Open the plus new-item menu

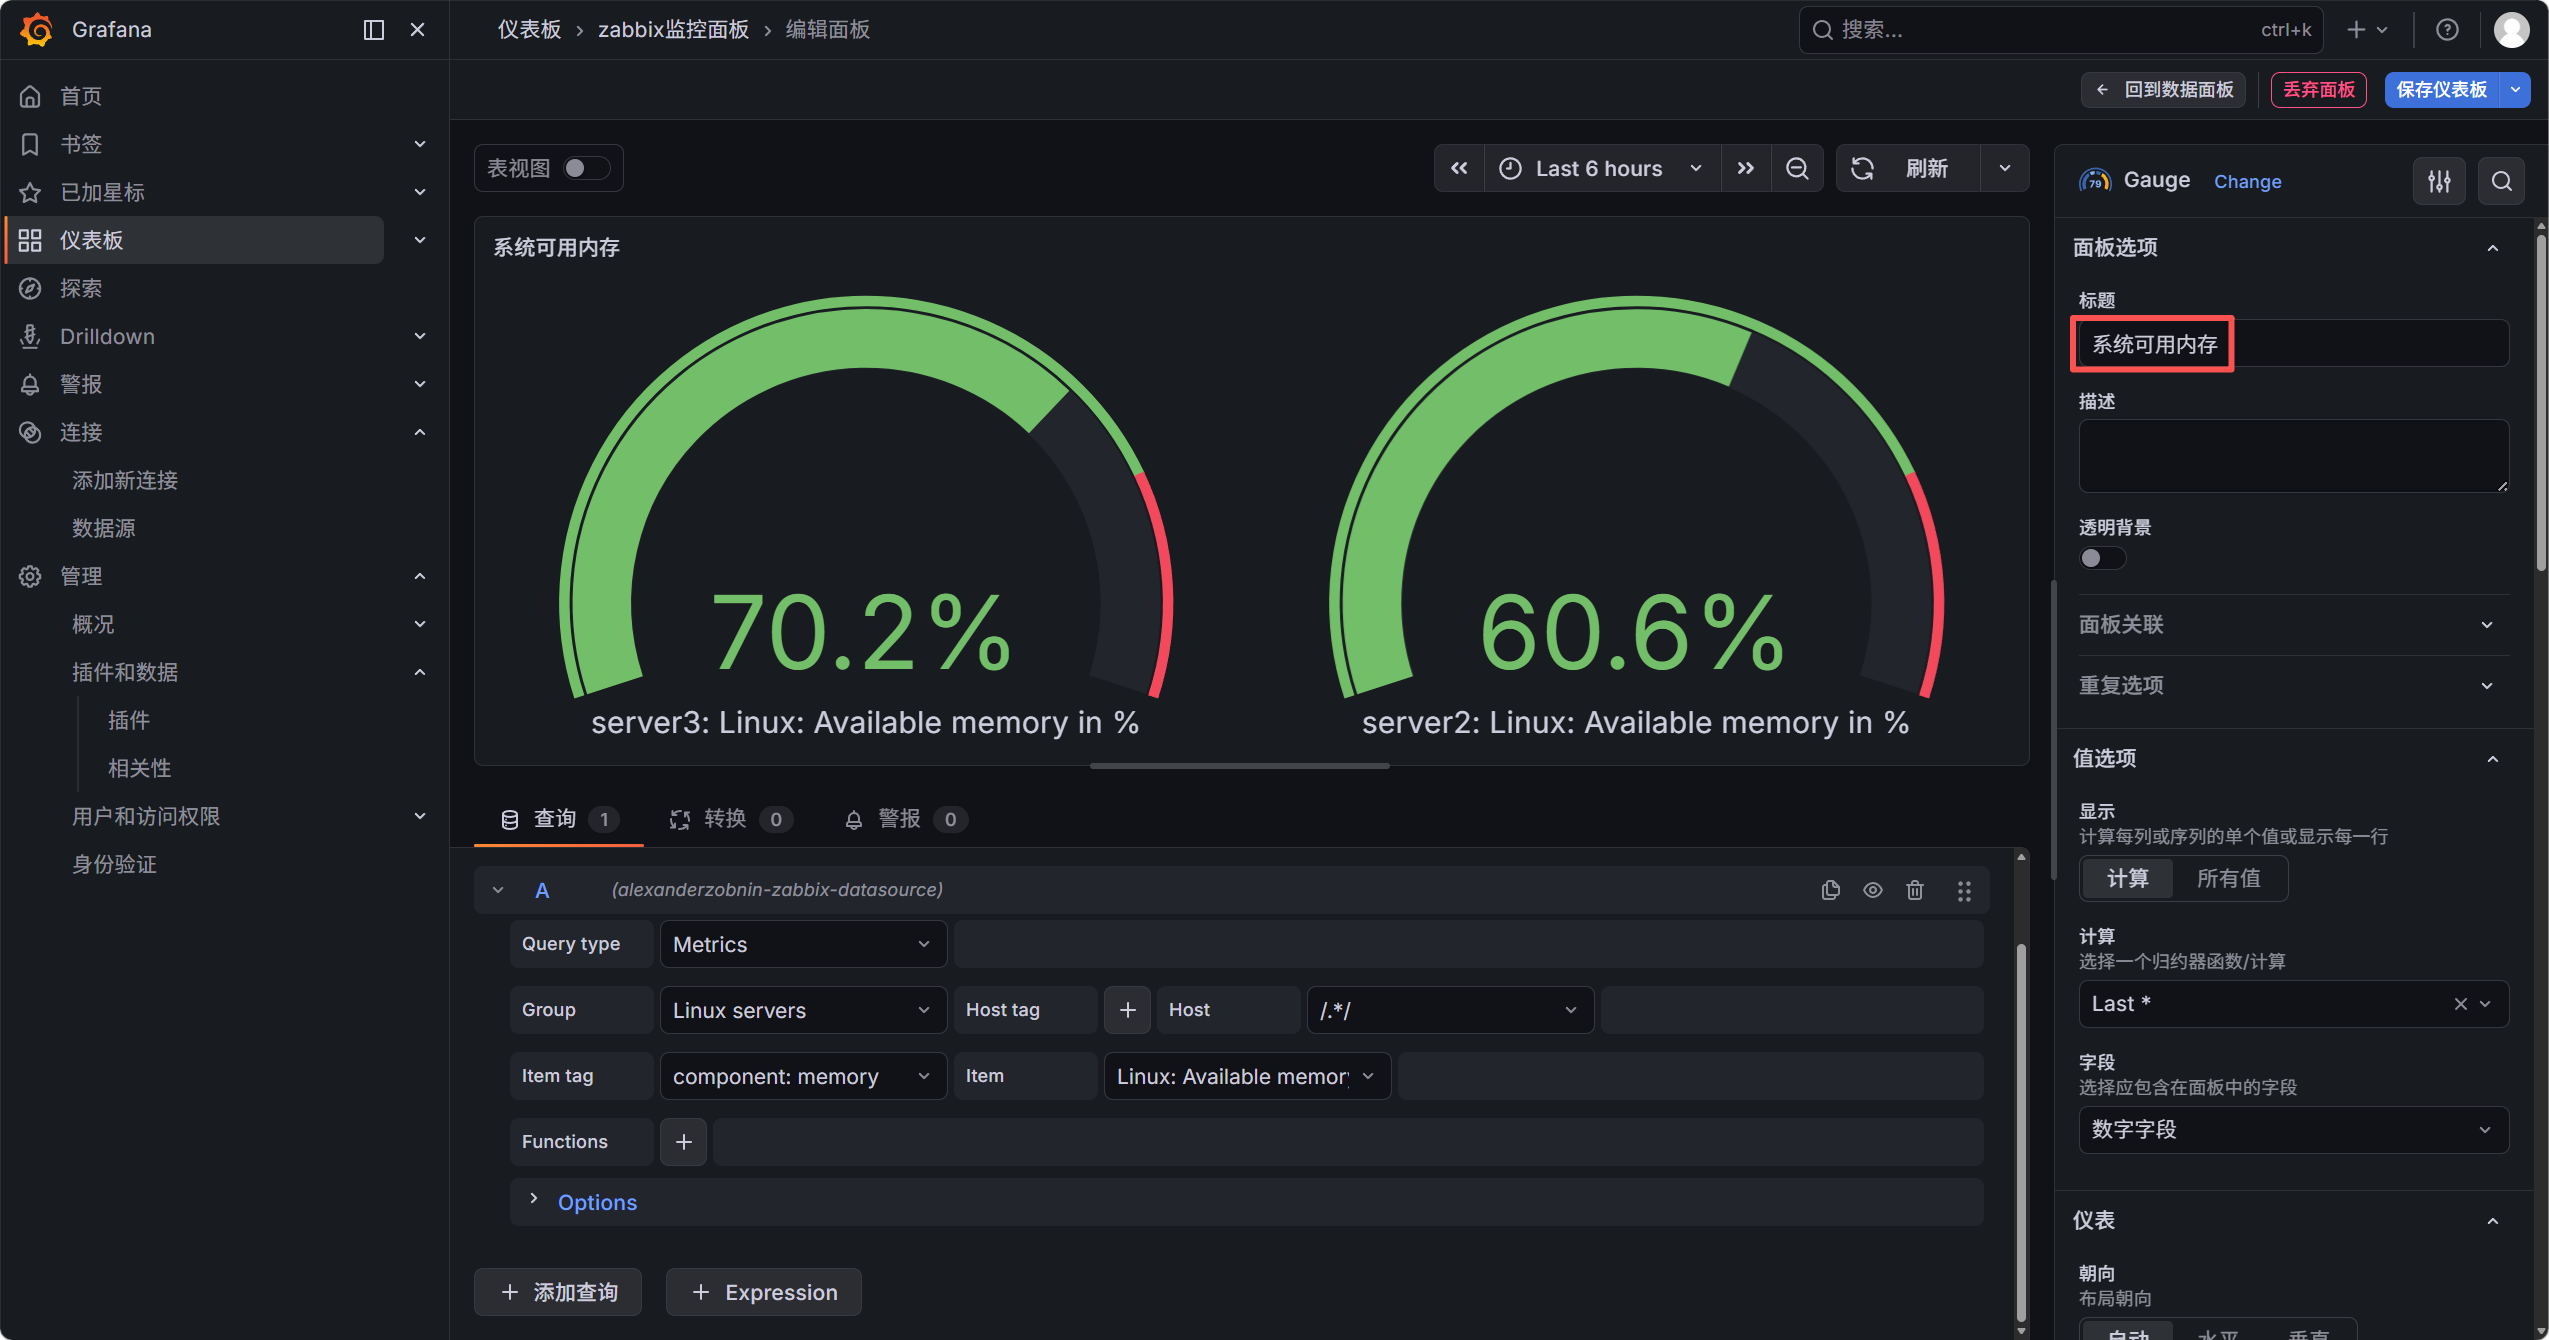point(2367,30)
